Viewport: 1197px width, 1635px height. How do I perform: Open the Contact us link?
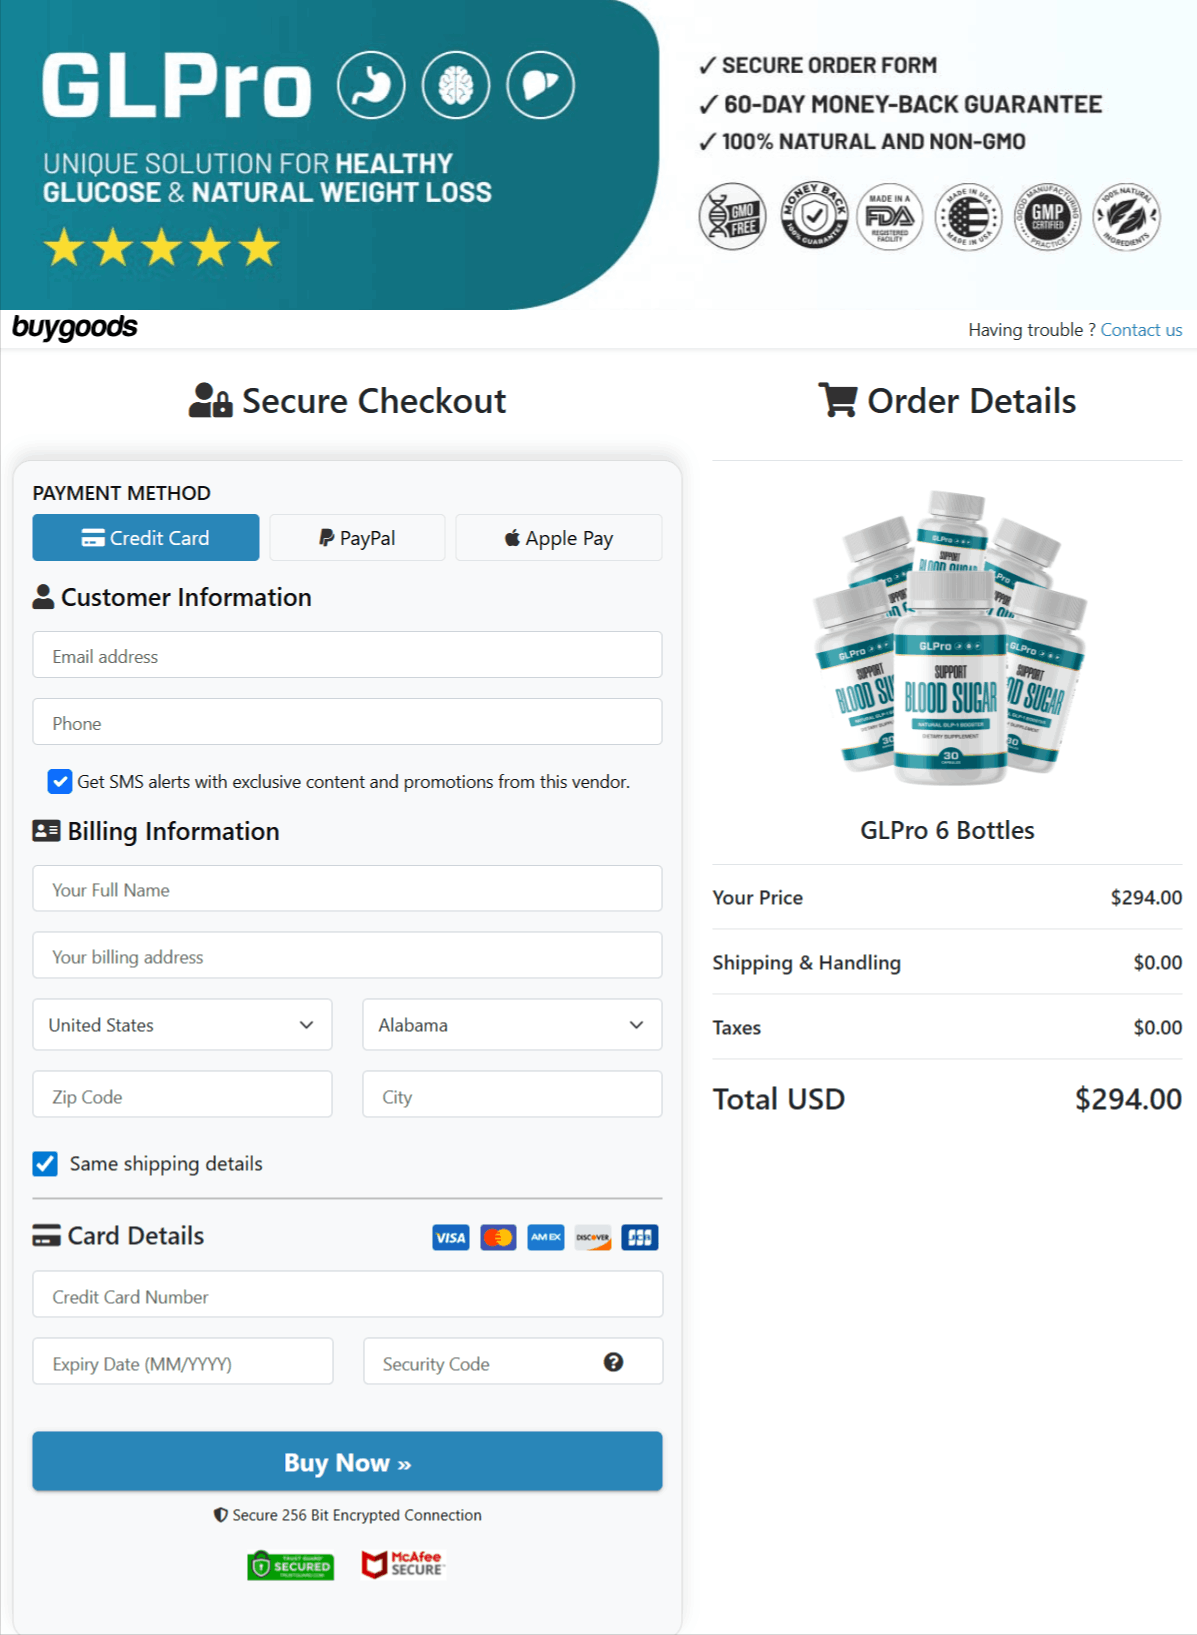coord(1141,330)
